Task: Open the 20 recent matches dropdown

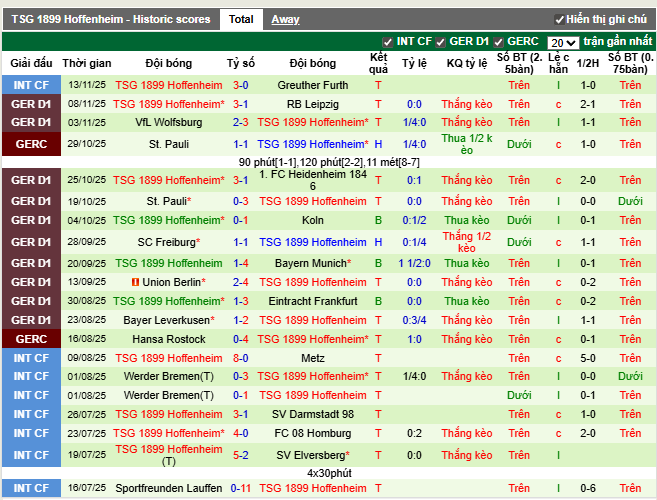Action: coord(563,42)
